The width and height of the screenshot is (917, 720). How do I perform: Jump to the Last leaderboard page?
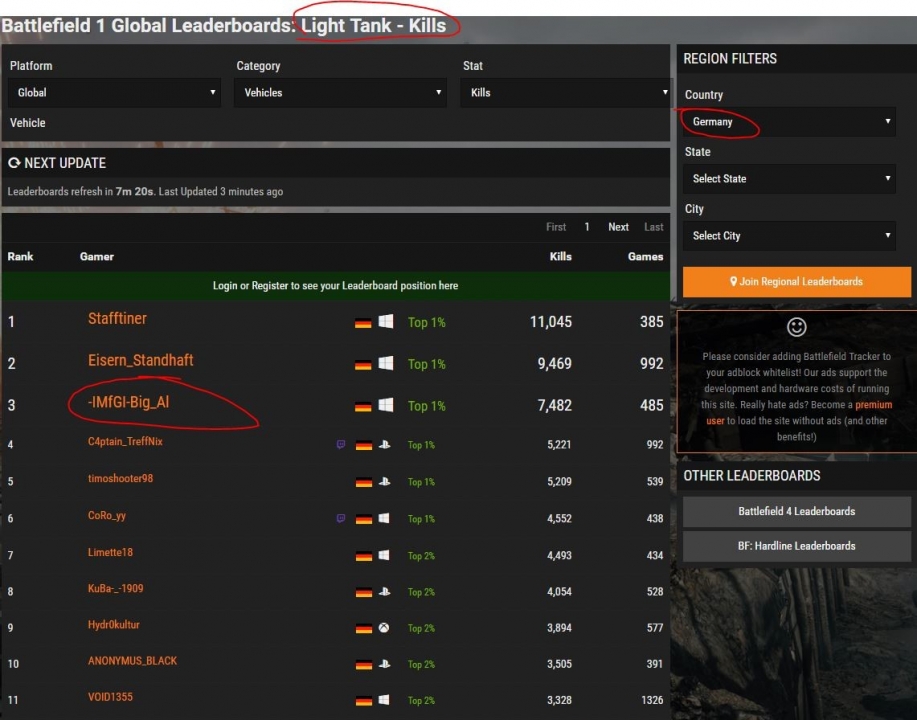(654, 227)
